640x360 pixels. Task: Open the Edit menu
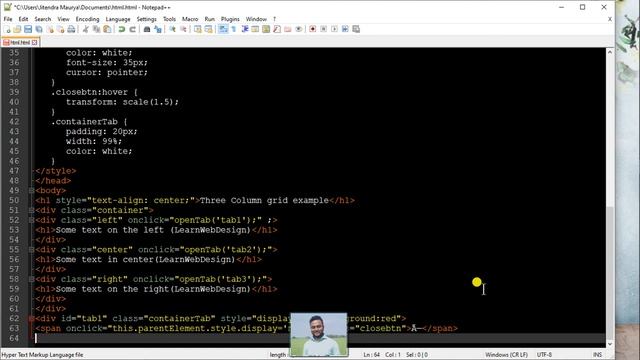coord(23,19)
